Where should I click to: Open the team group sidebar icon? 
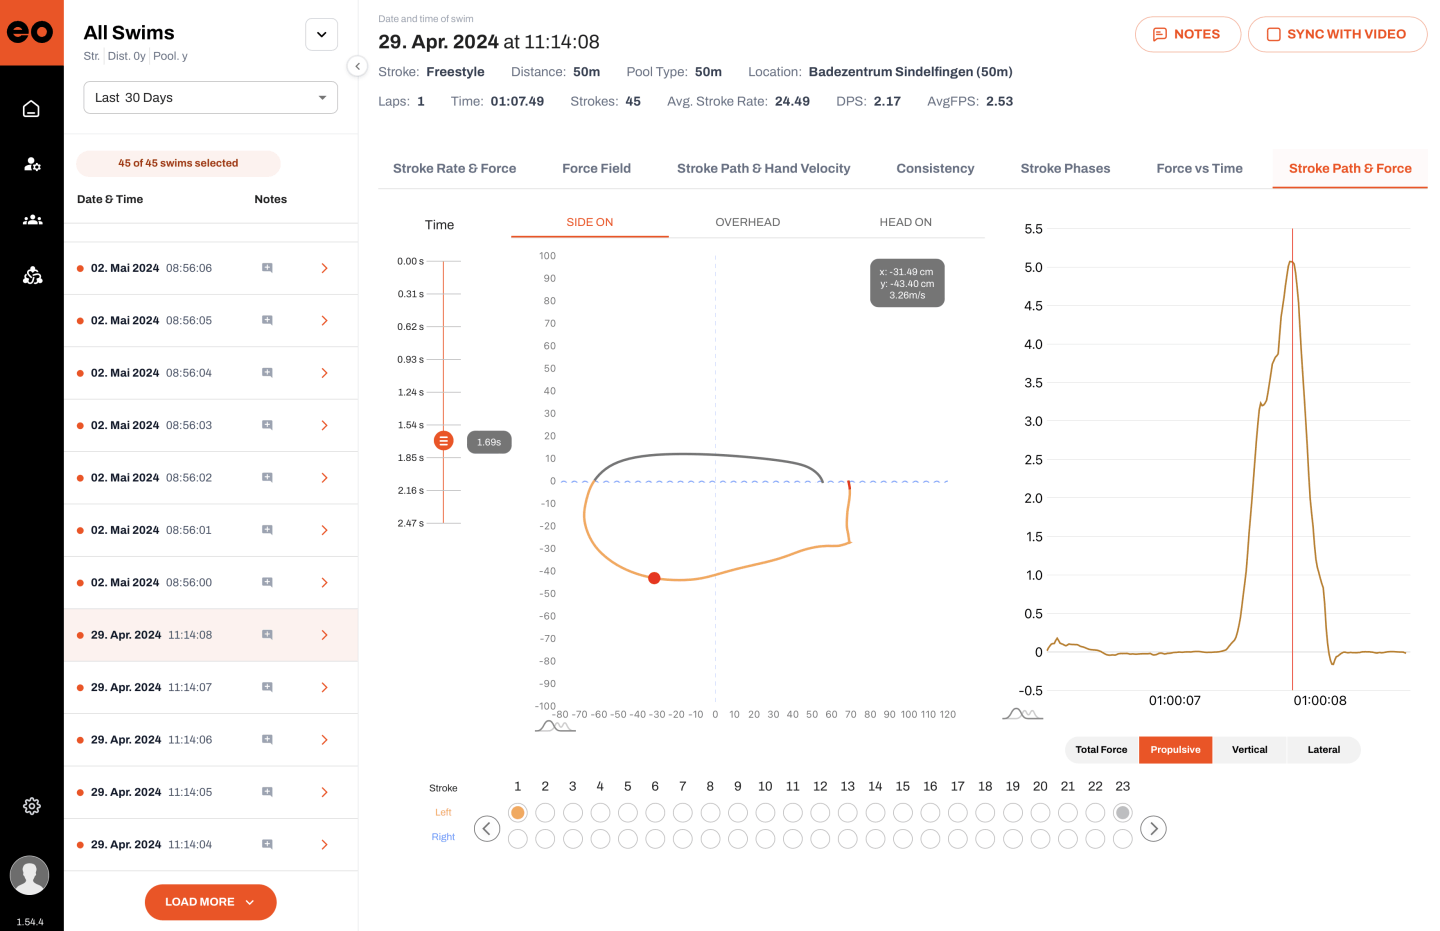[x=32, y=220]
